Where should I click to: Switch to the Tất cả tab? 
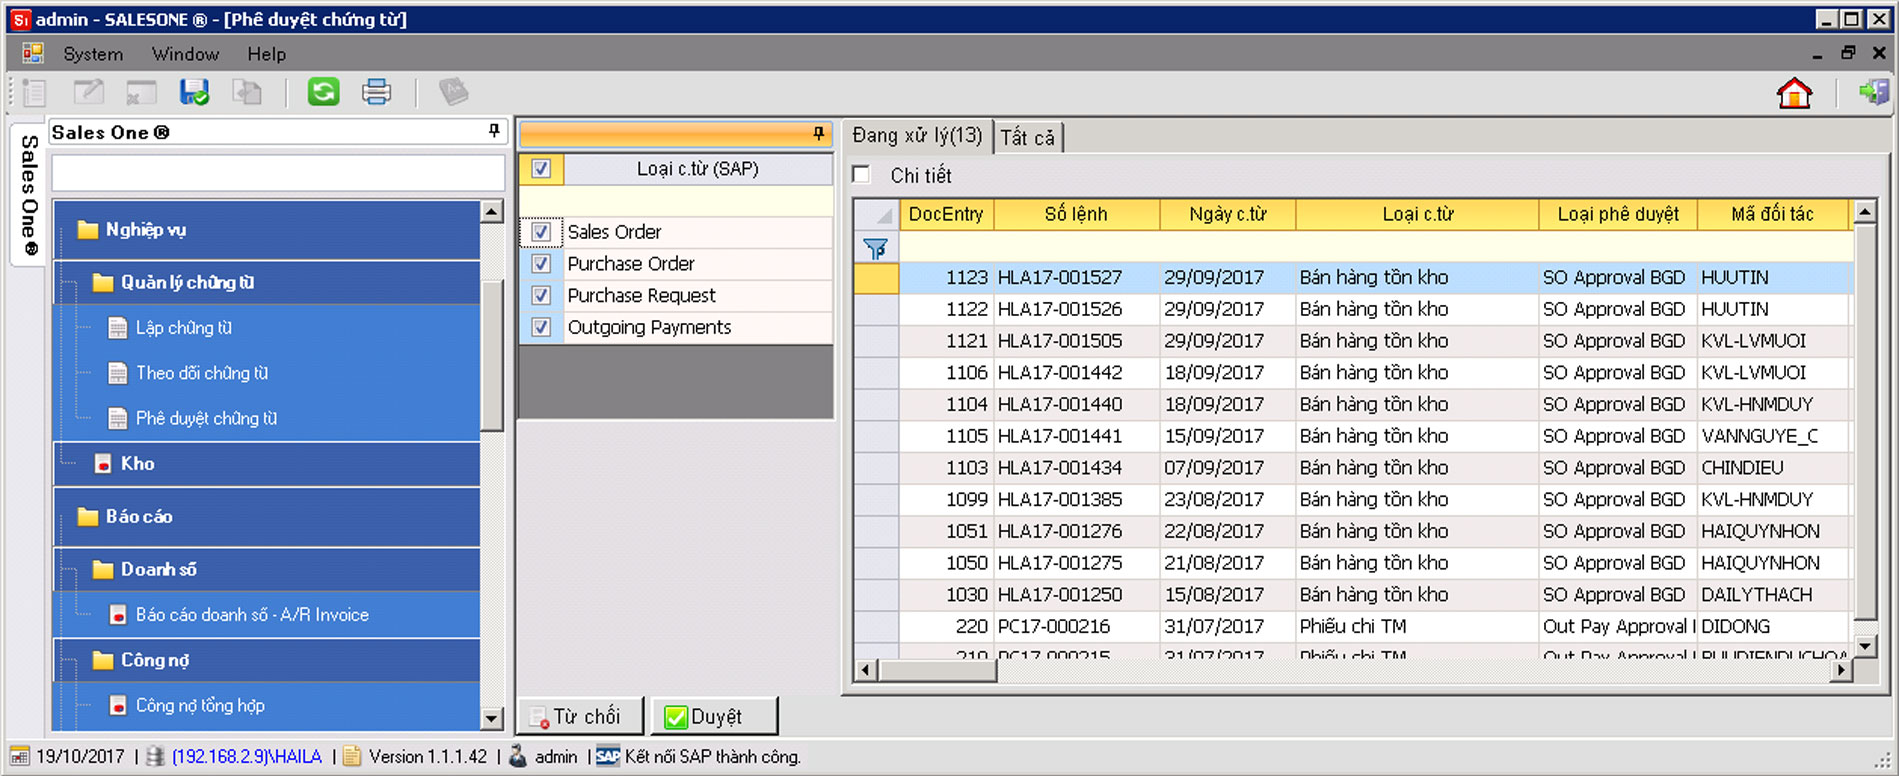1027,137
